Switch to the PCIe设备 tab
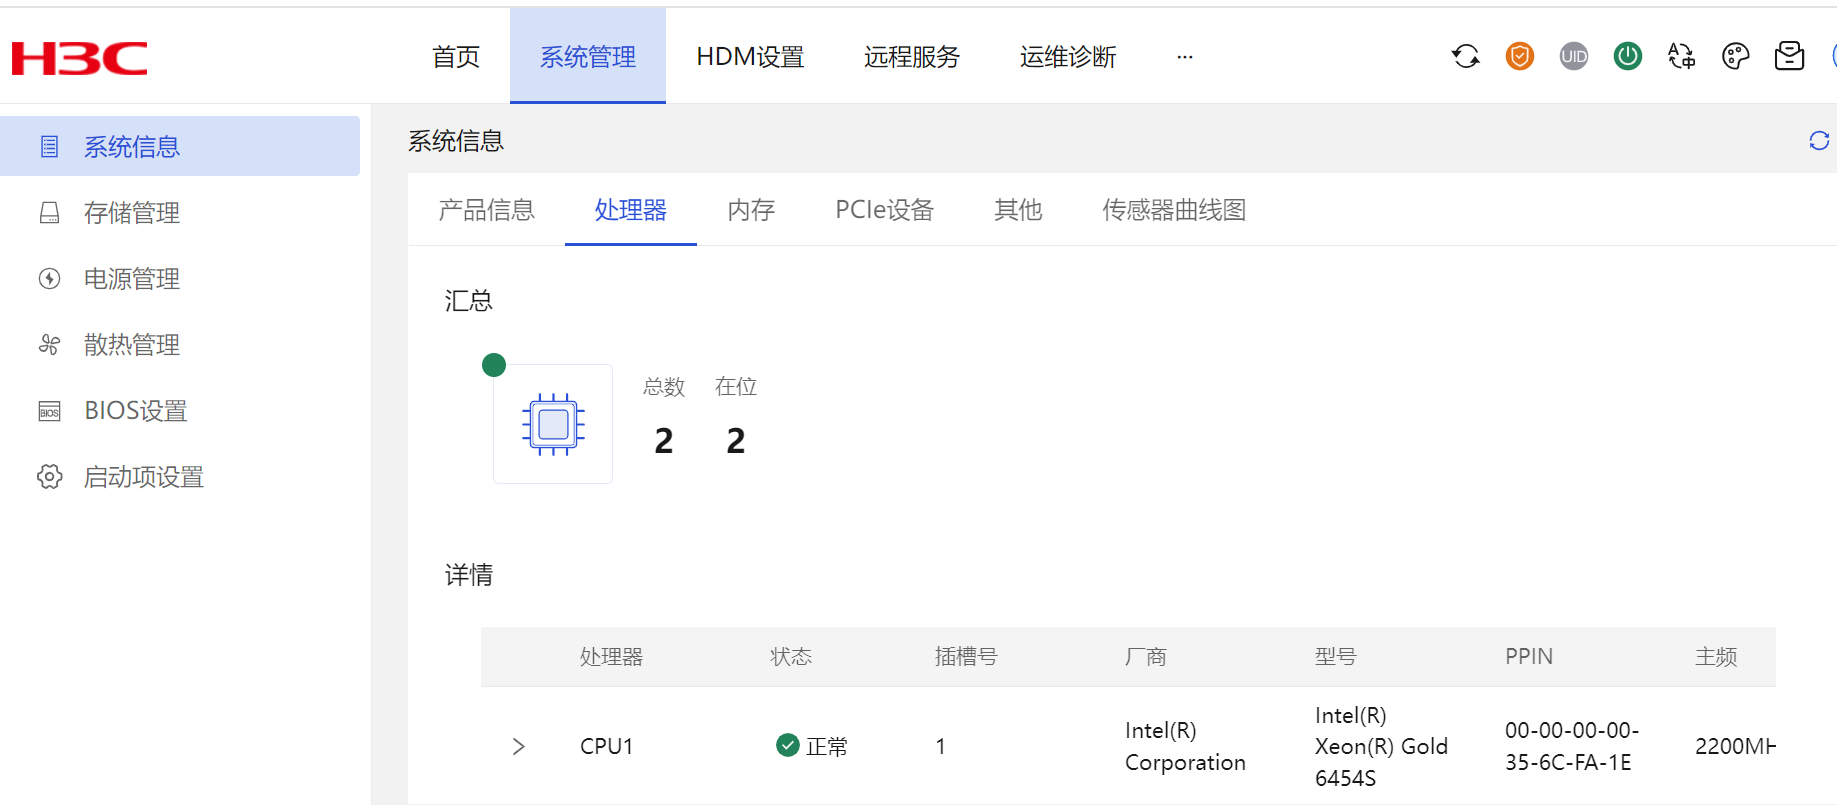This screenshot has width=1837, height=805. tap(884, 210)
